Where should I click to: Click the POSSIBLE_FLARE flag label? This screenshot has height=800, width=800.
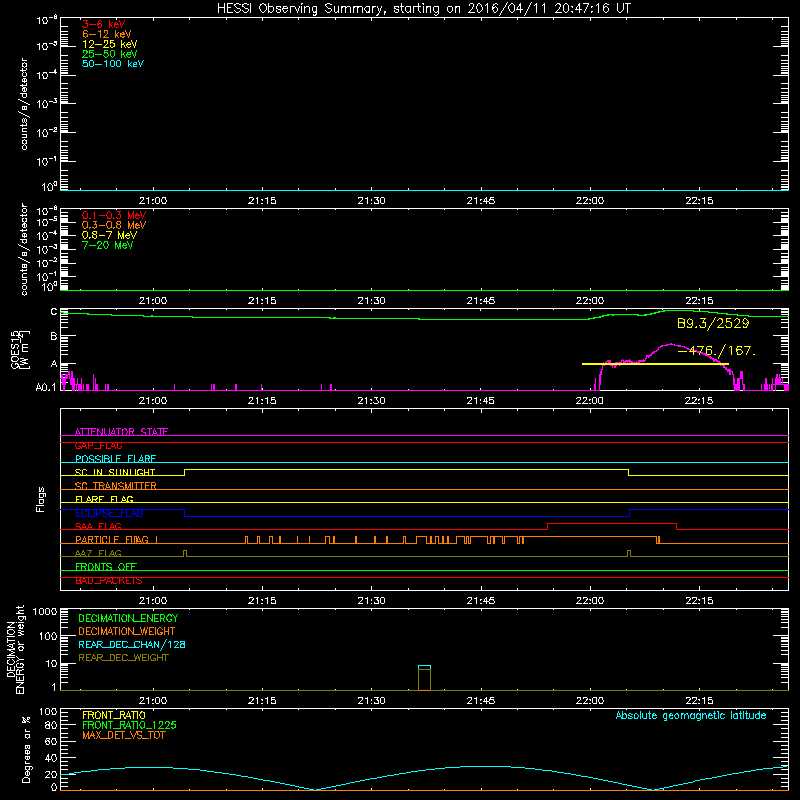(x=115, y=459)
